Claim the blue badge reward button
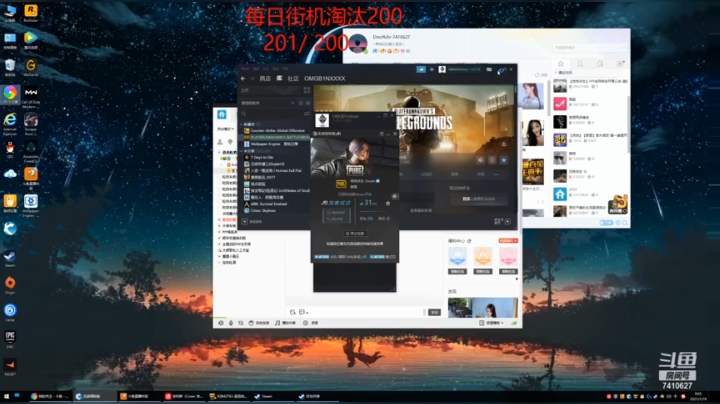 click(x=457, y=271)
